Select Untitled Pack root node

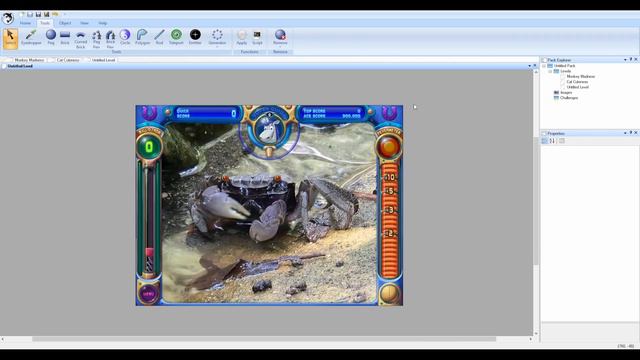coord(564,66)
